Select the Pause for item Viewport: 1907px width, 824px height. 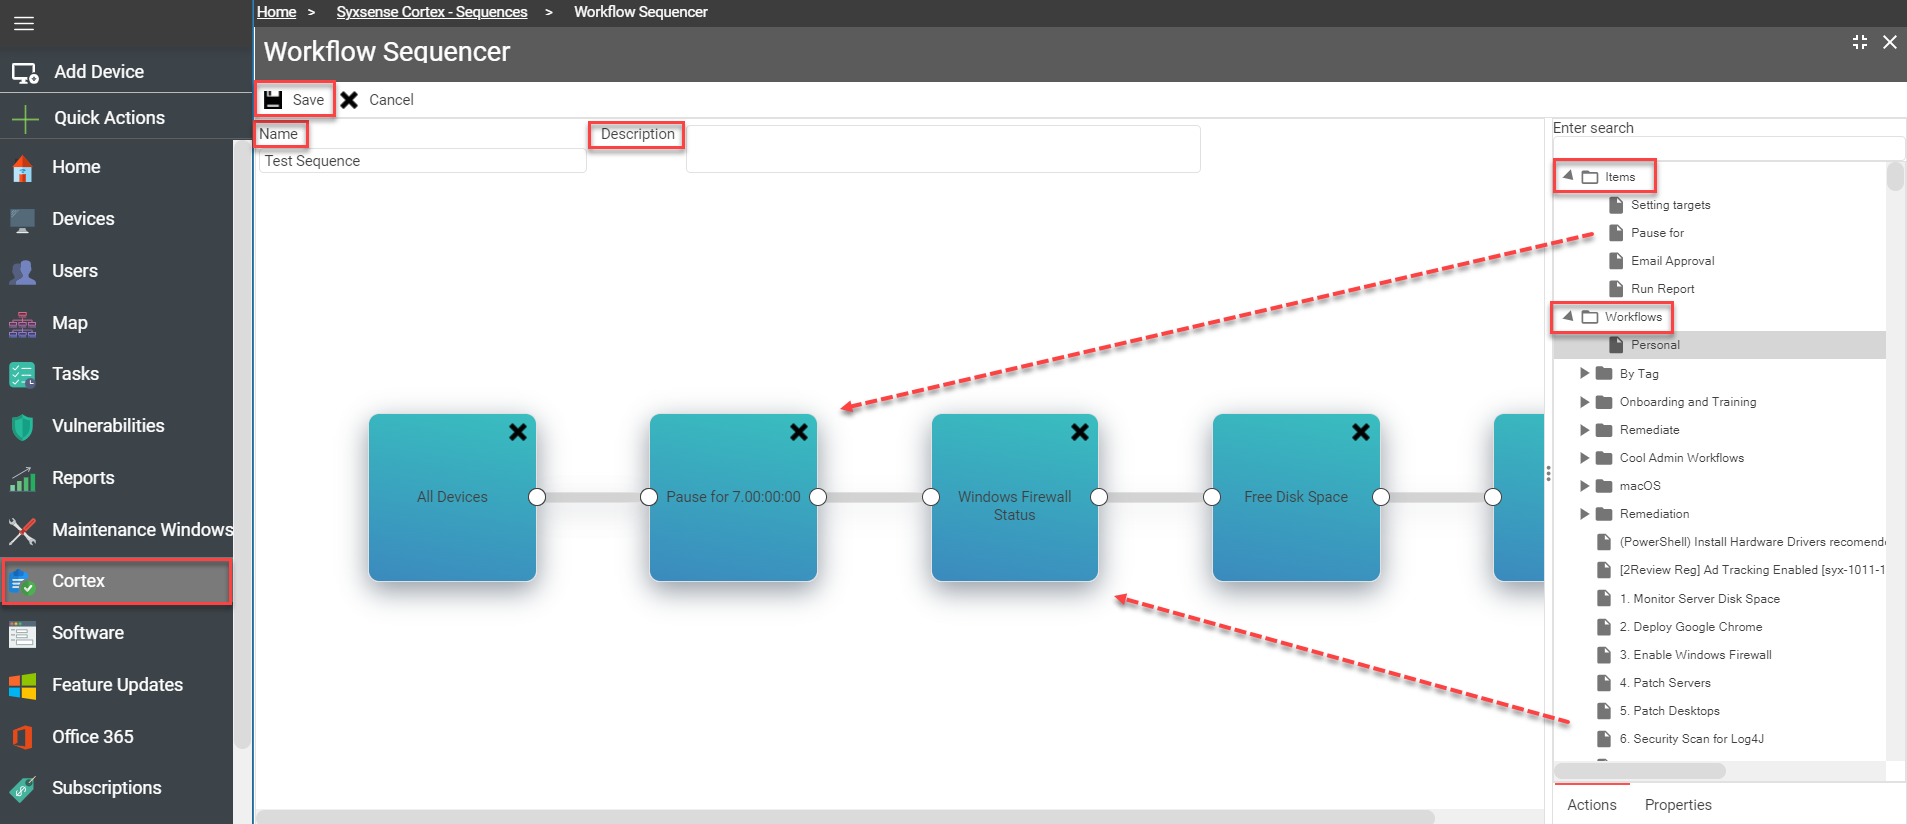(x=1657, y=233)
